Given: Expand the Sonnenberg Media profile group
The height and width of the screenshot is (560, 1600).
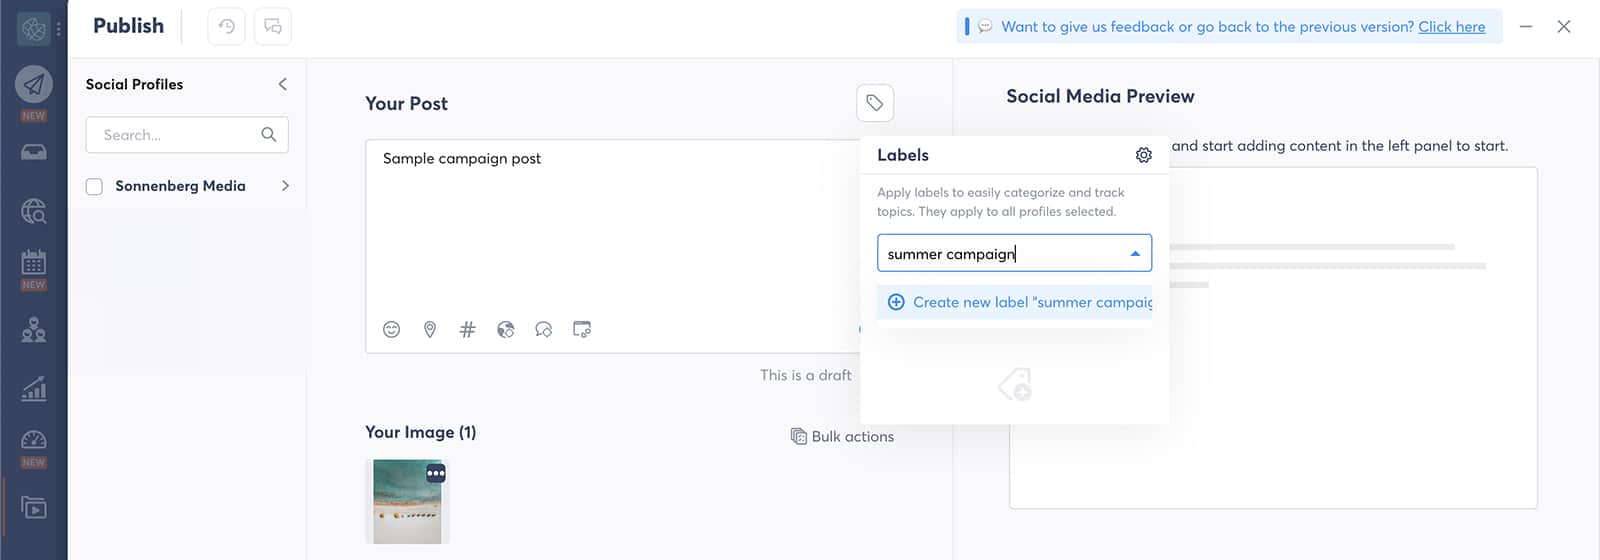Looking at the screenshot, I should click(x=285, y=186).
